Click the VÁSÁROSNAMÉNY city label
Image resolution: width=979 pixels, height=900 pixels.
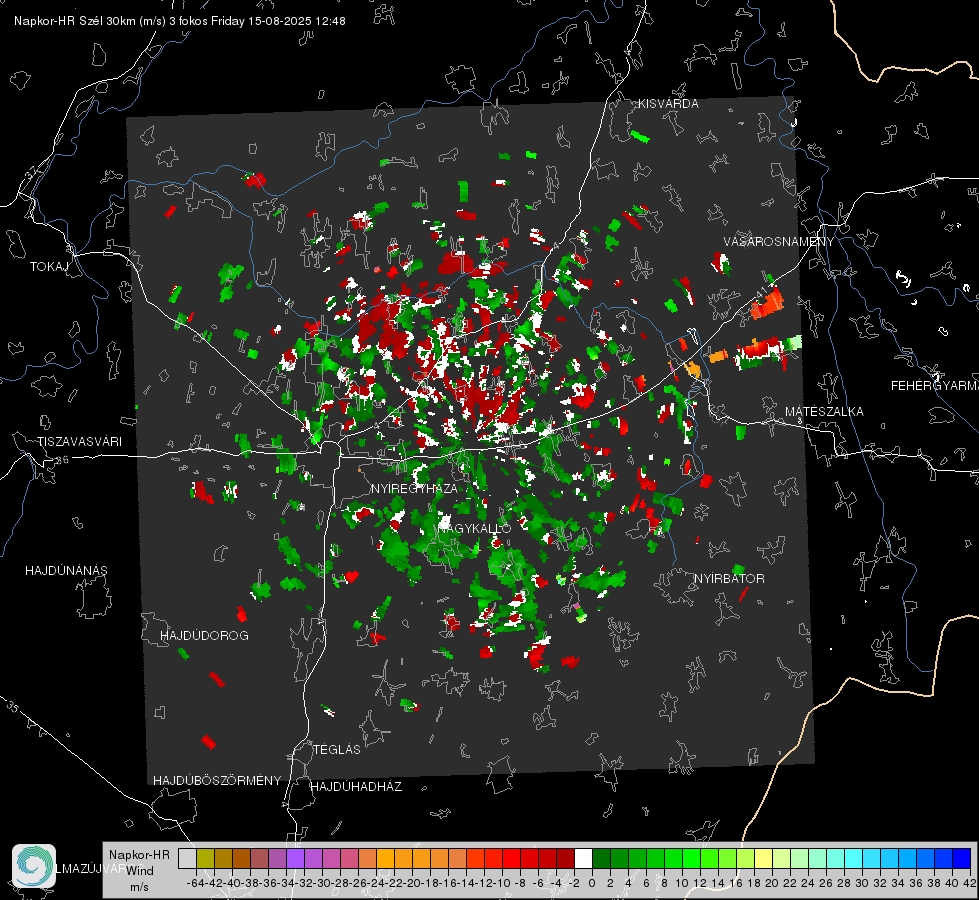[779, 242]
